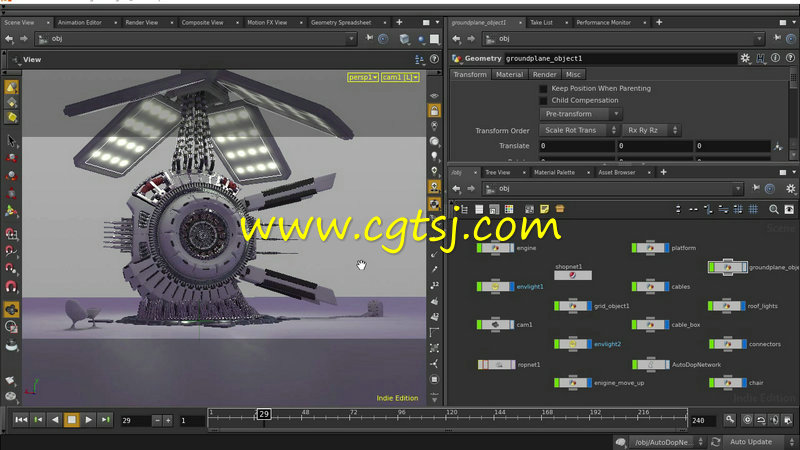The height and width of the screenshot is (450, 800).
Task: Click the frame 29 playhead marker
Action: [263, 414]
